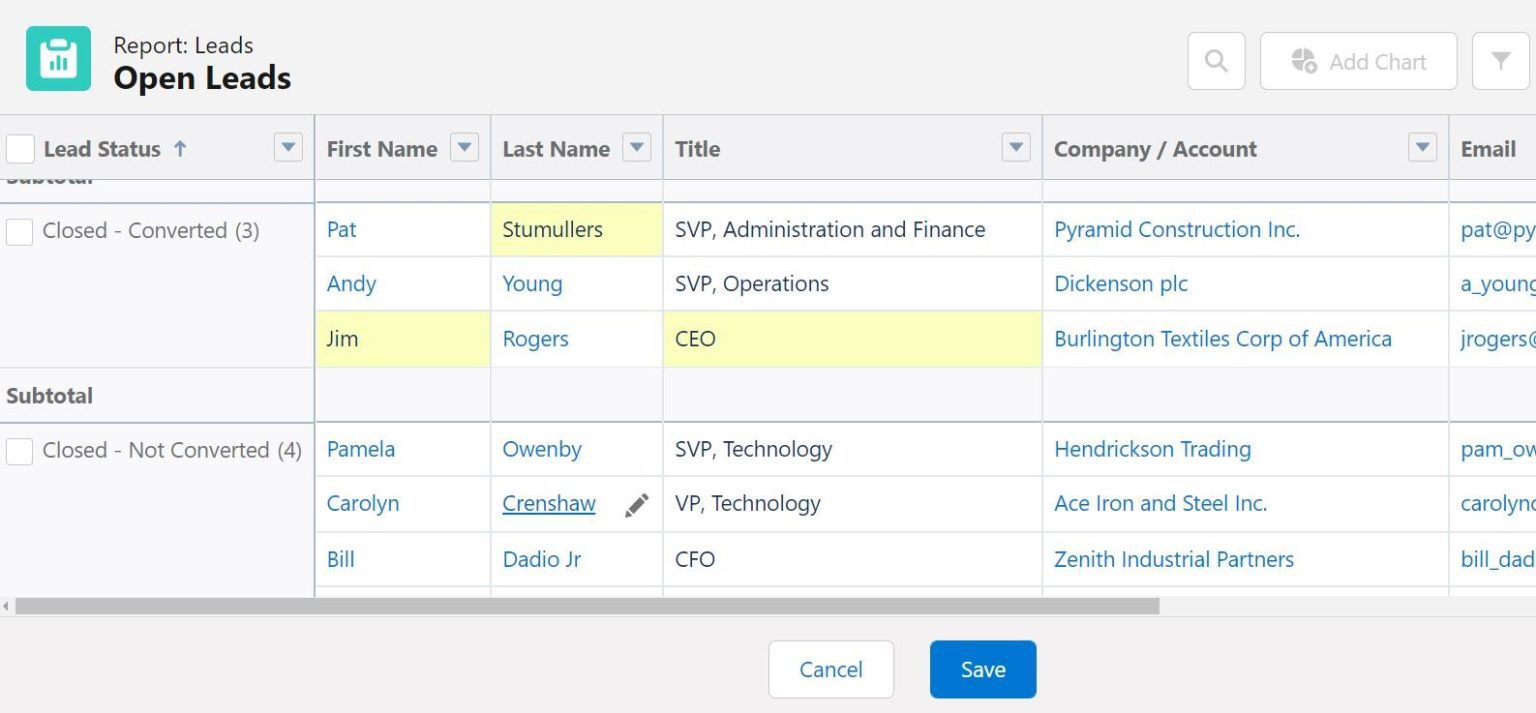Click the Lead Status sort arrow
The width and height of the screenshot is (1536, 713).
point(180,149)
